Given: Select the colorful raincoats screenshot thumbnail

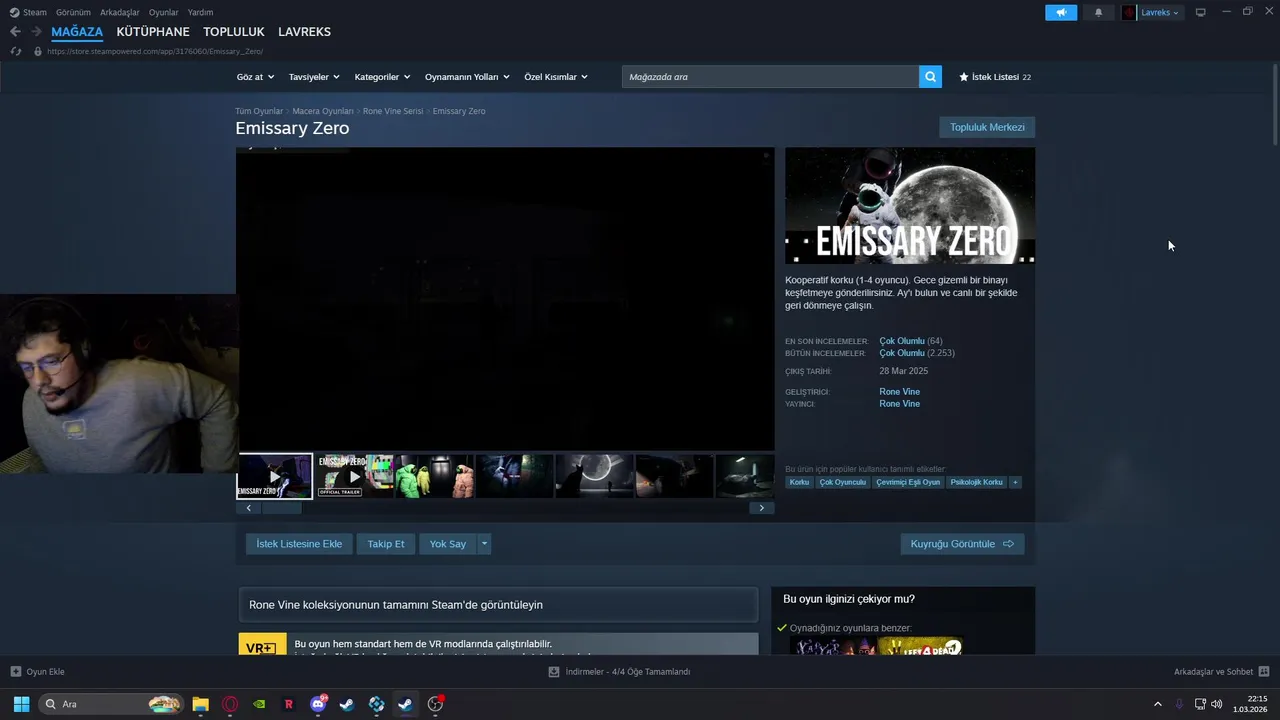Looking at the screenshot, I should tap(434, 476).
